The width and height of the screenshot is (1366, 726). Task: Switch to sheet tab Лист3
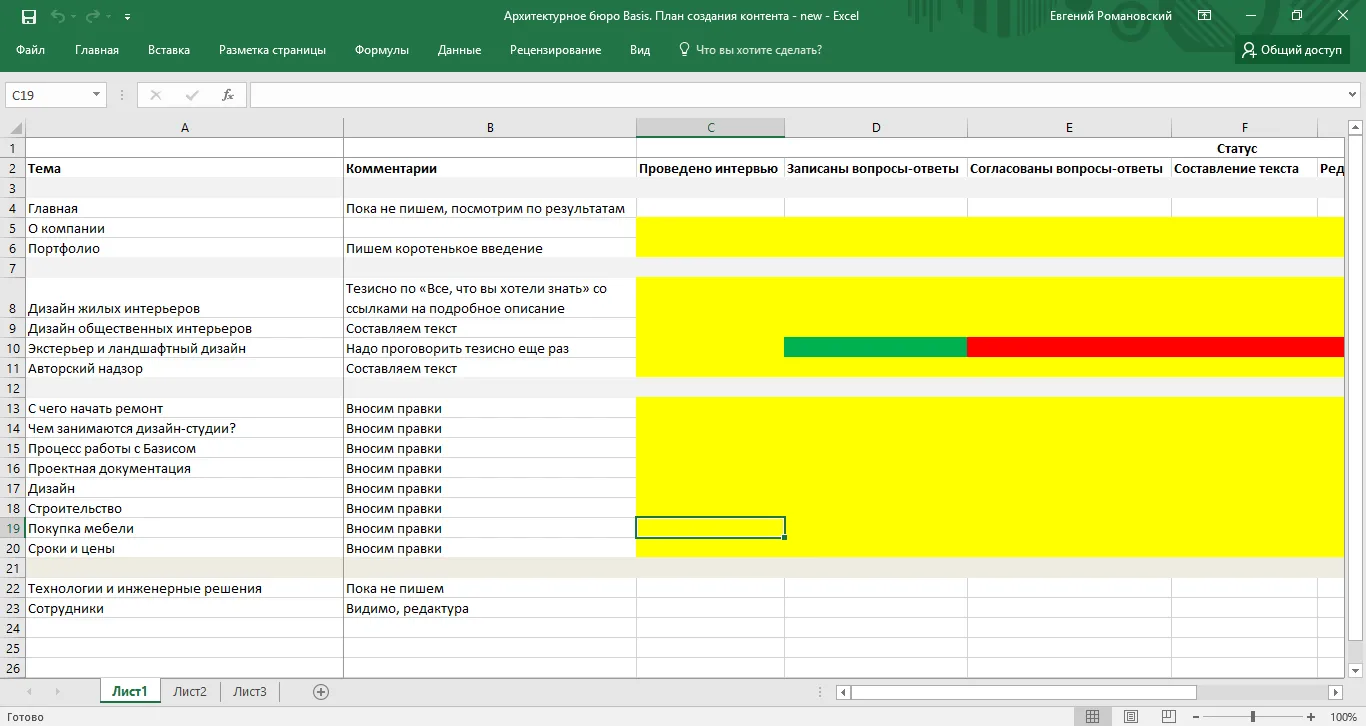(x=250, y=691)
